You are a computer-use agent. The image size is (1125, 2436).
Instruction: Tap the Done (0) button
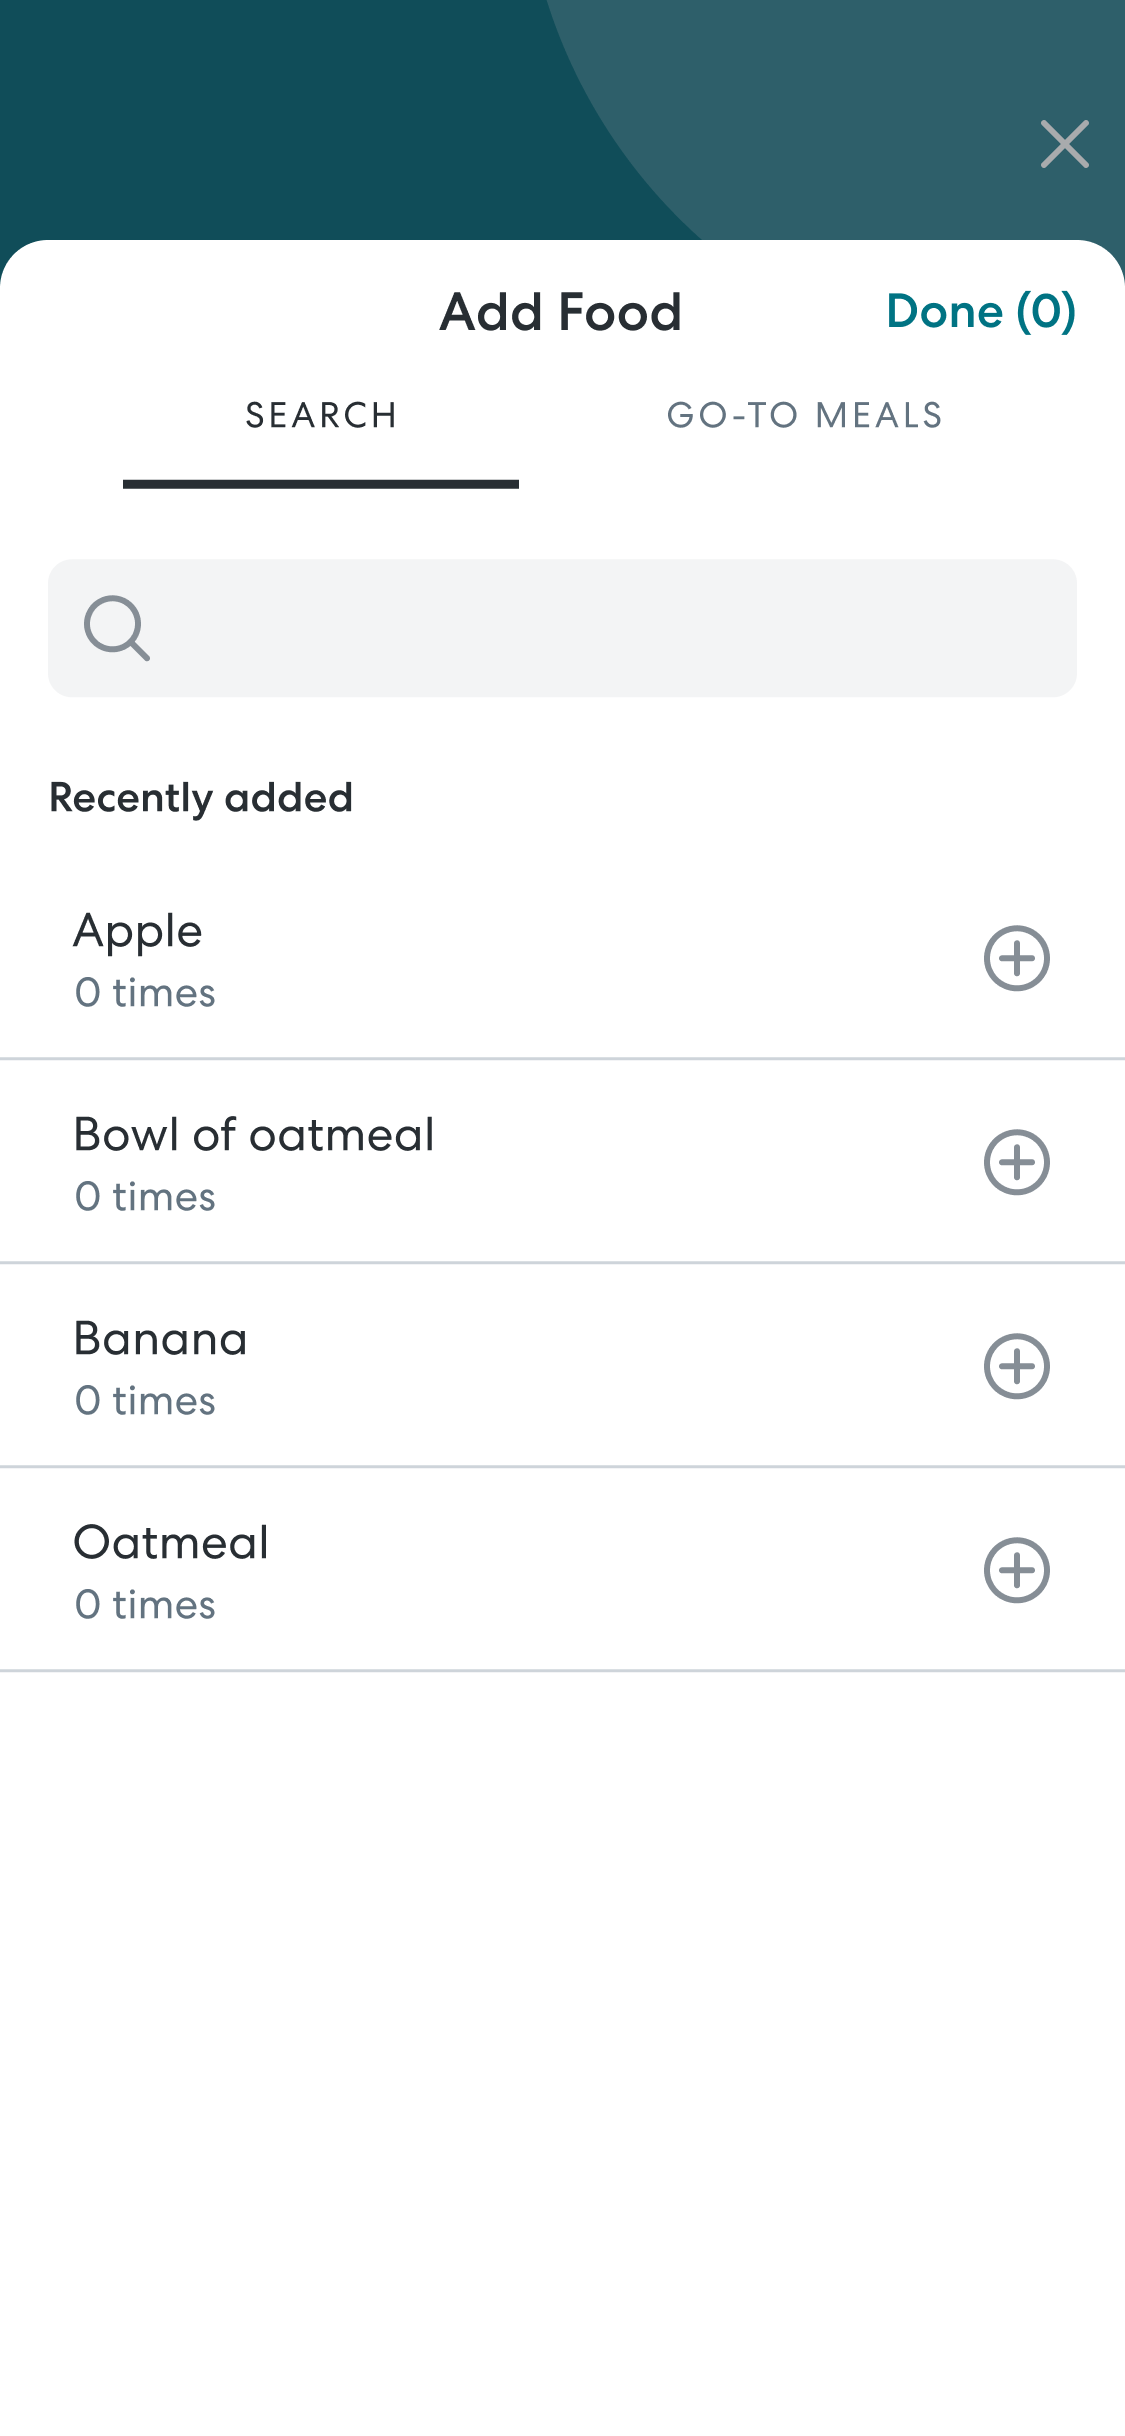click(x=980, y=311)
